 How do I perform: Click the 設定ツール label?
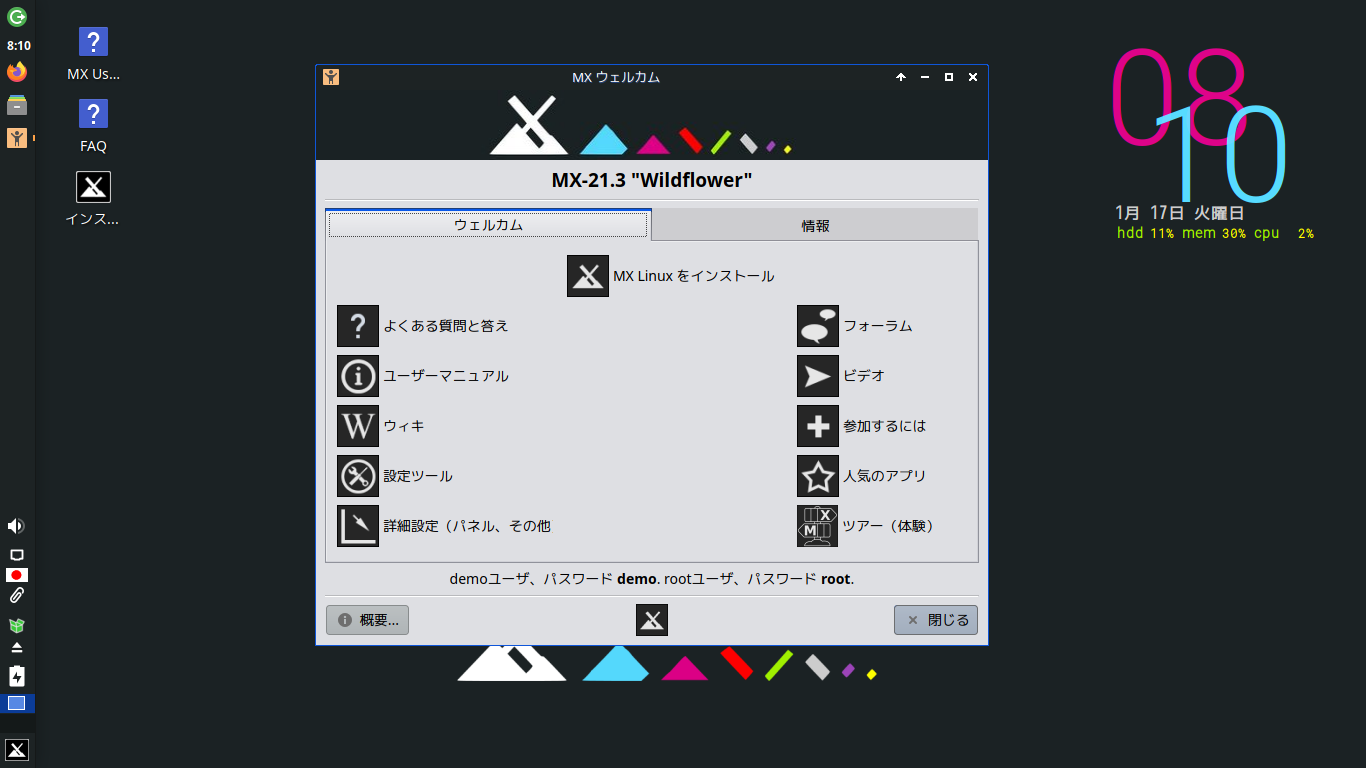[418, 476]
